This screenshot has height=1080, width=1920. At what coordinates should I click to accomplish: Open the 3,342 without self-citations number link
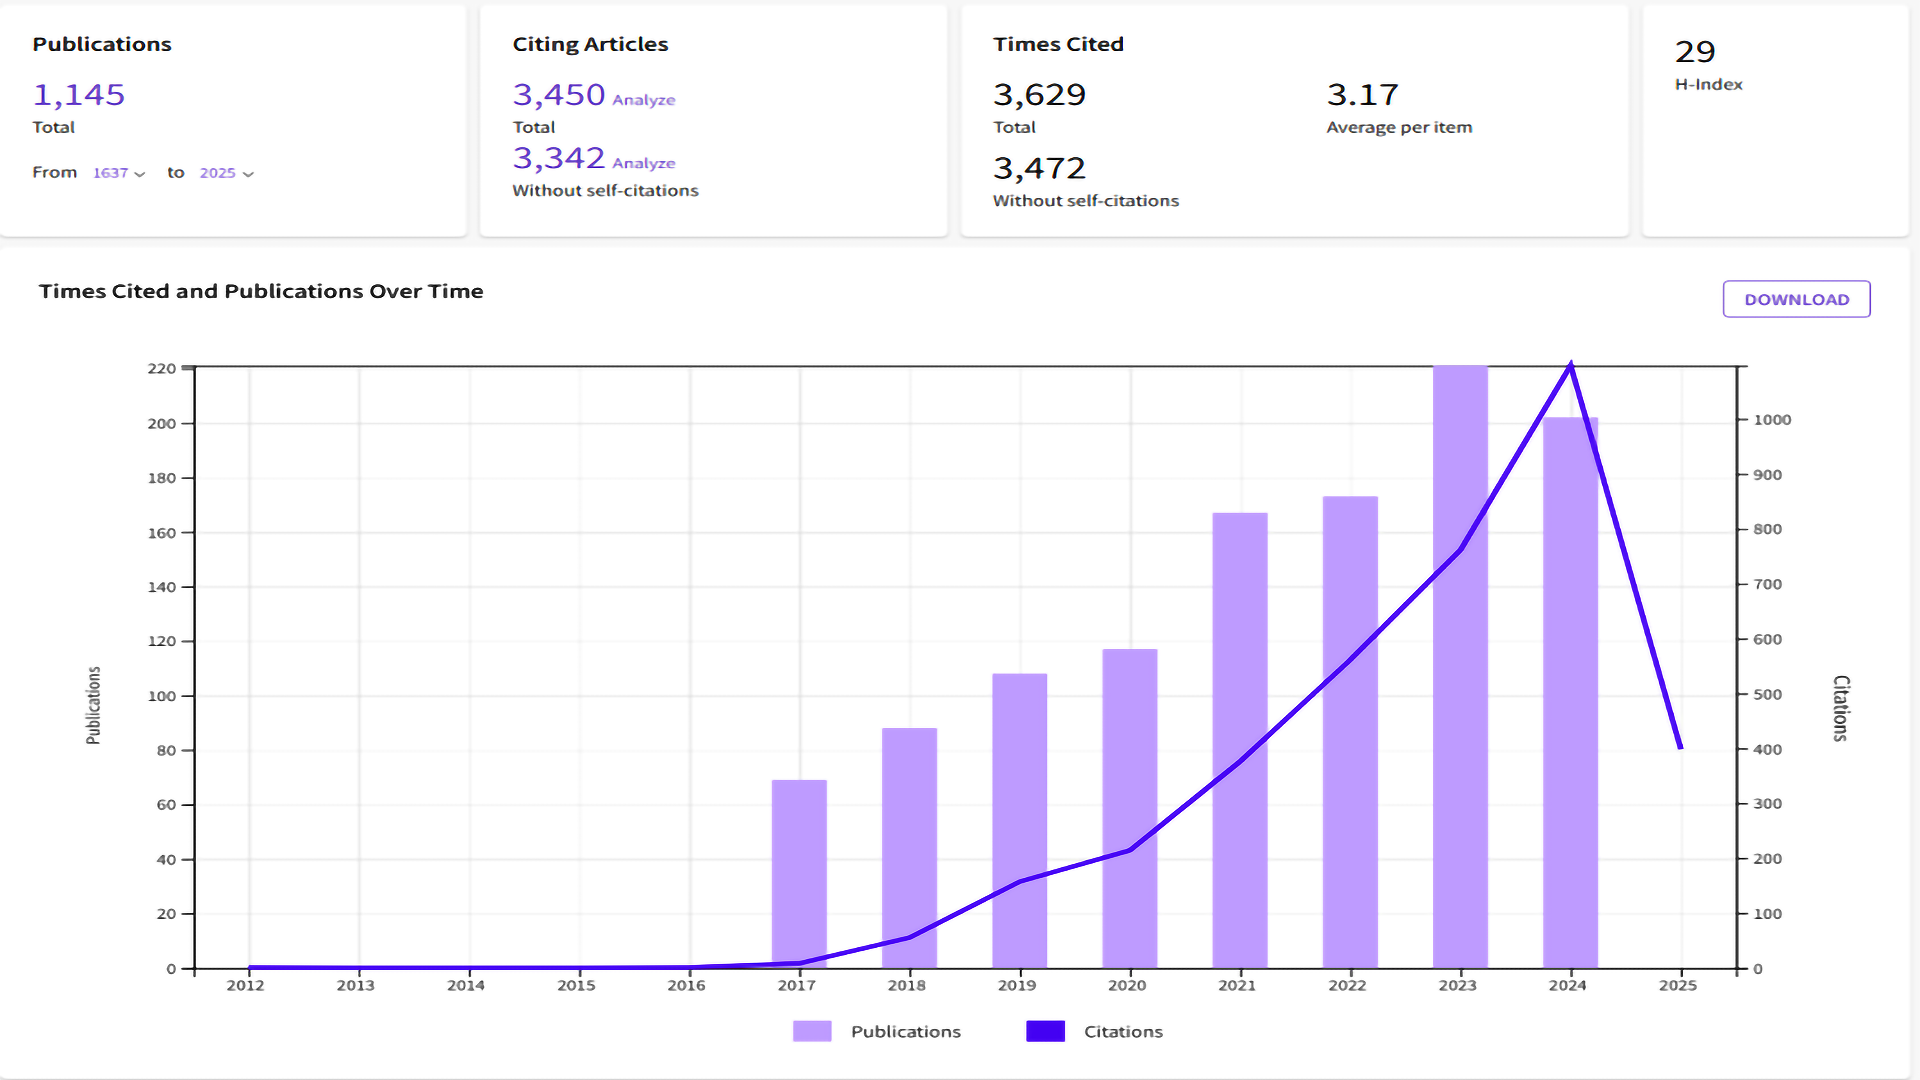pos(559,158)
